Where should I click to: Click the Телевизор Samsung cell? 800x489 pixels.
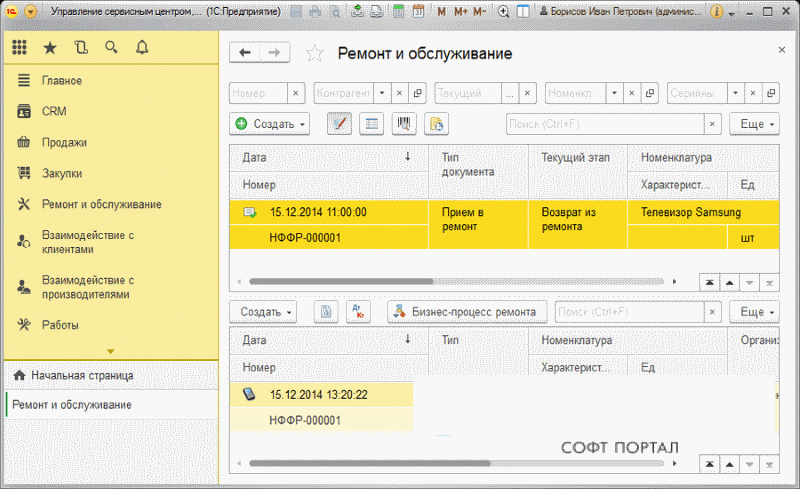click(704, 212)
